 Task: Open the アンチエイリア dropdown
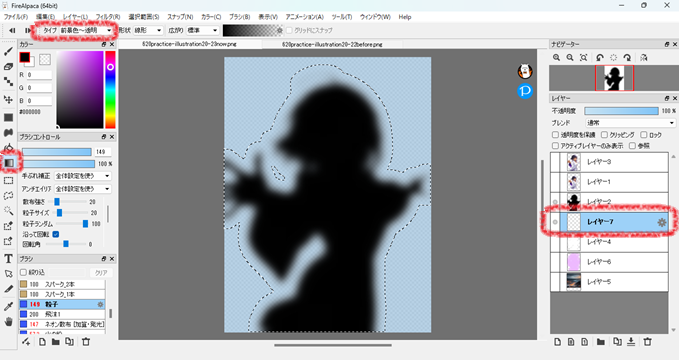pos(83,189)
